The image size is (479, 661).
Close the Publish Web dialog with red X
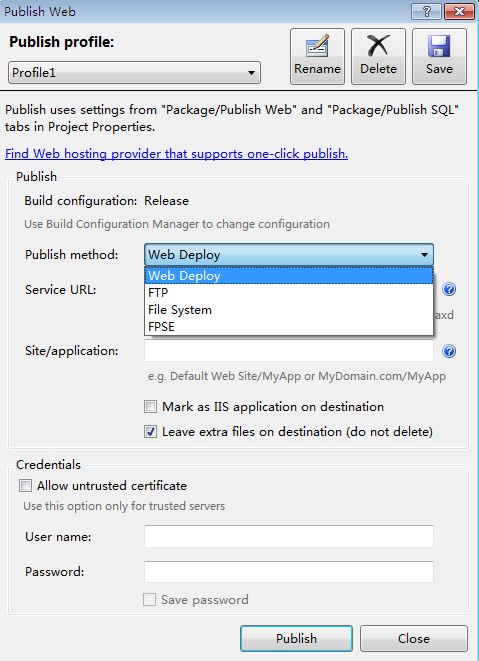click(459, 11)
